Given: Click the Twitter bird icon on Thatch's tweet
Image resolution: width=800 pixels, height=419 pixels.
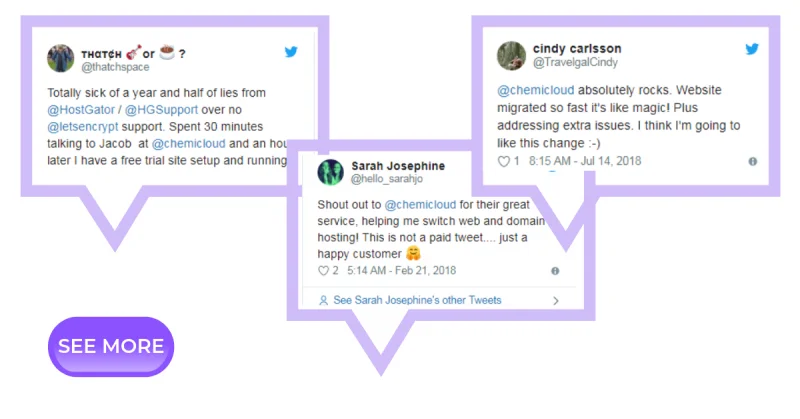Looking at the screenshot, I should (x=292, y=52).
